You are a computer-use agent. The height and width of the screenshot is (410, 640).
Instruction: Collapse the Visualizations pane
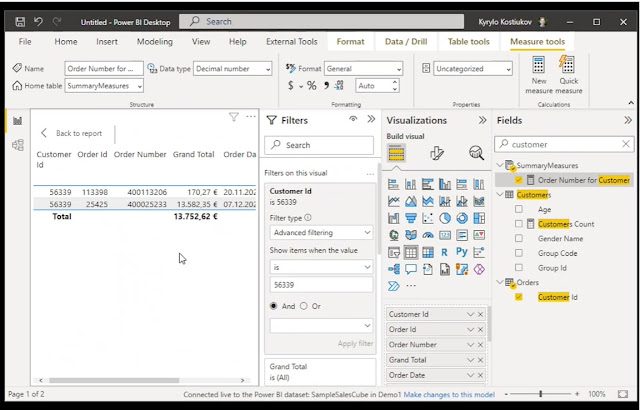tap(482, 120)
